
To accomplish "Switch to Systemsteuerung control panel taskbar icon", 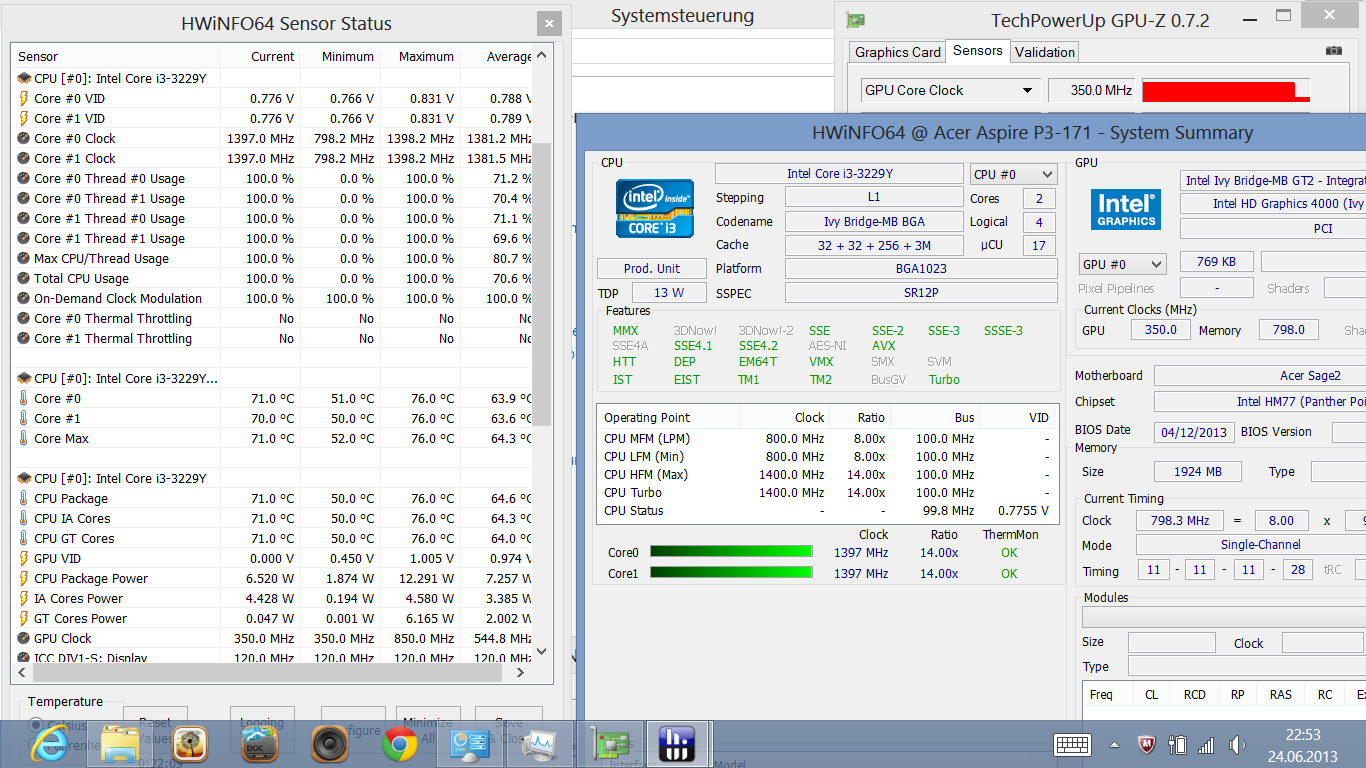I will point(468,743).
